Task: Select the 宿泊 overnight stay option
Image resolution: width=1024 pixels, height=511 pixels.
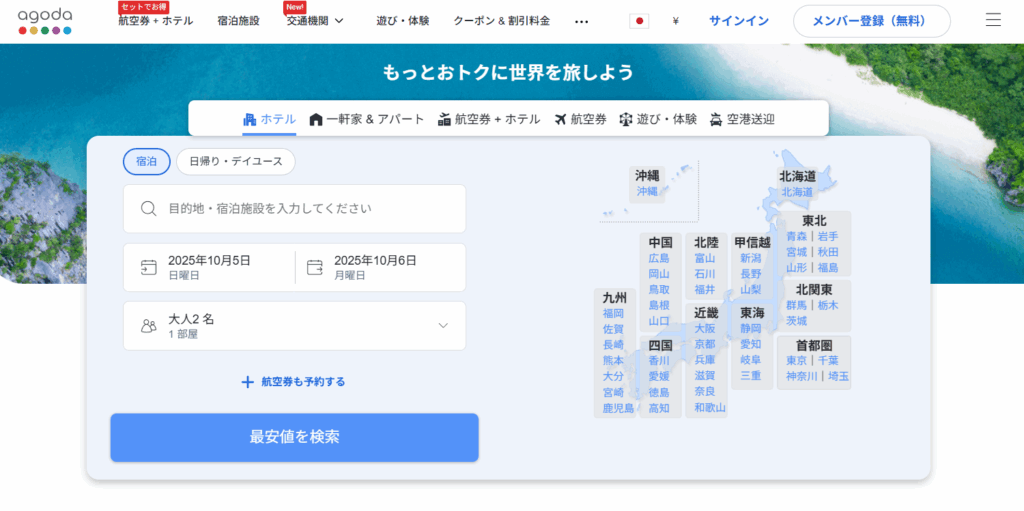Action: coord(146,161)
